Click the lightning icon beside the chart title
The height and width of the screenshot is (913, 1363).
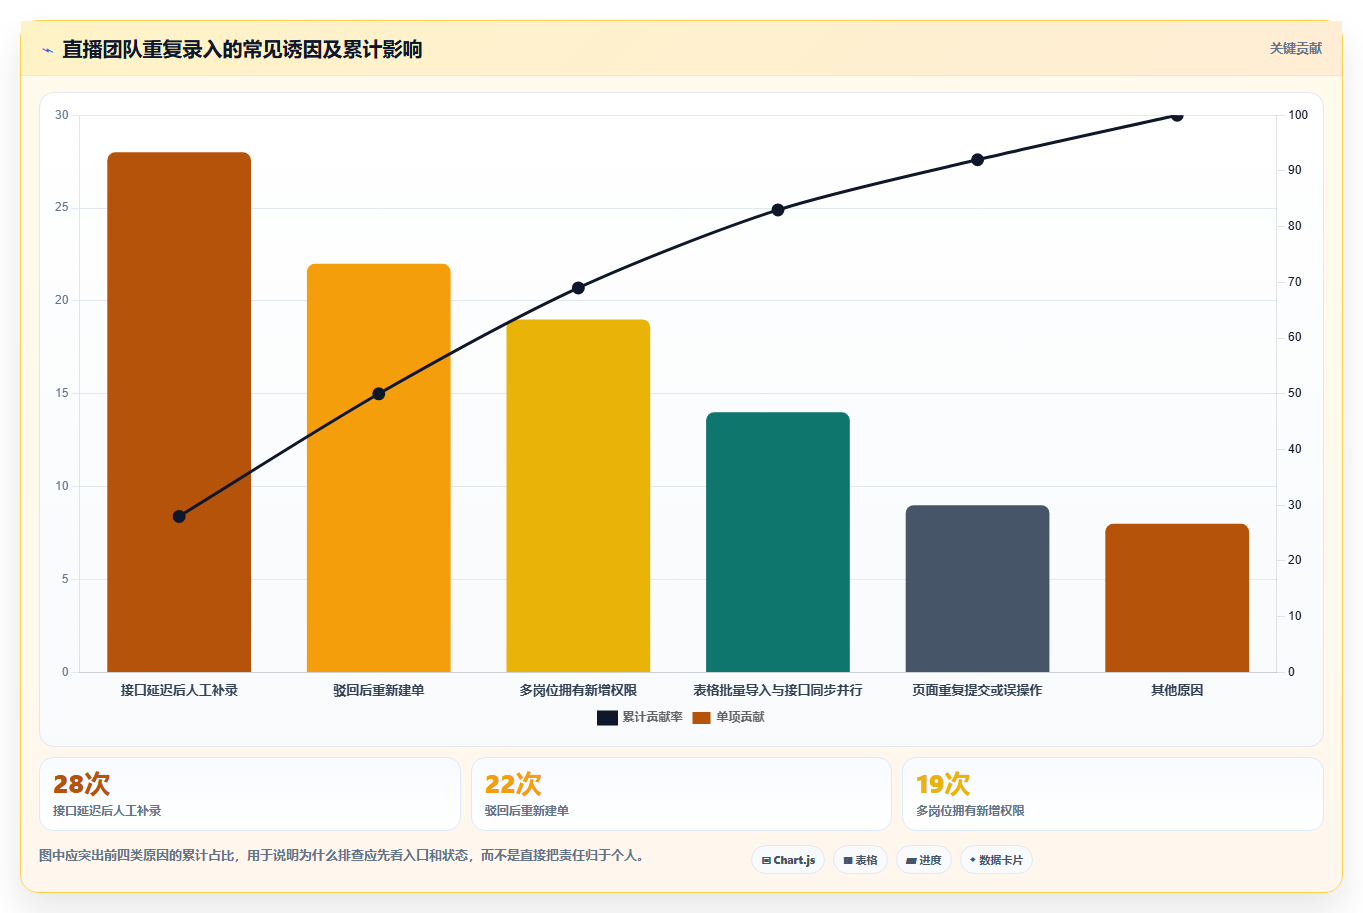tap(47, 50)
